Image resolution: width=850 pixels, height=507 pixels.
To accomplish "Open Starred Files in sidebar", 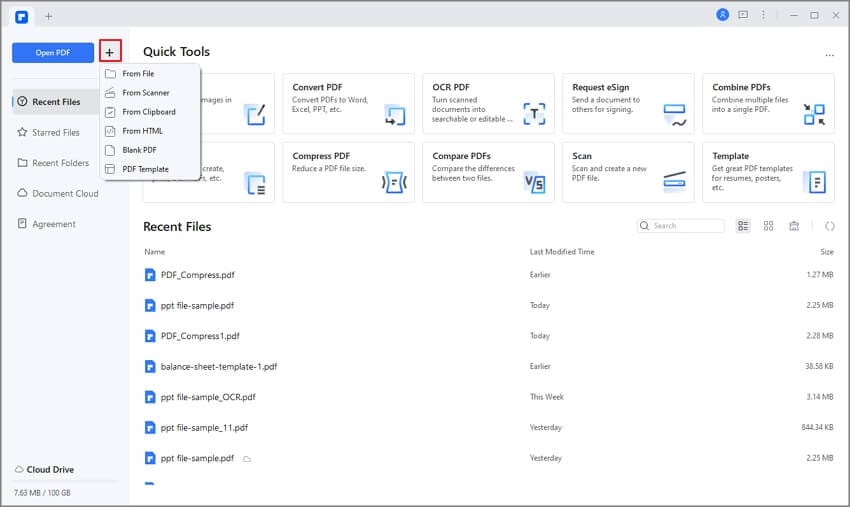I will pos(56,132).
